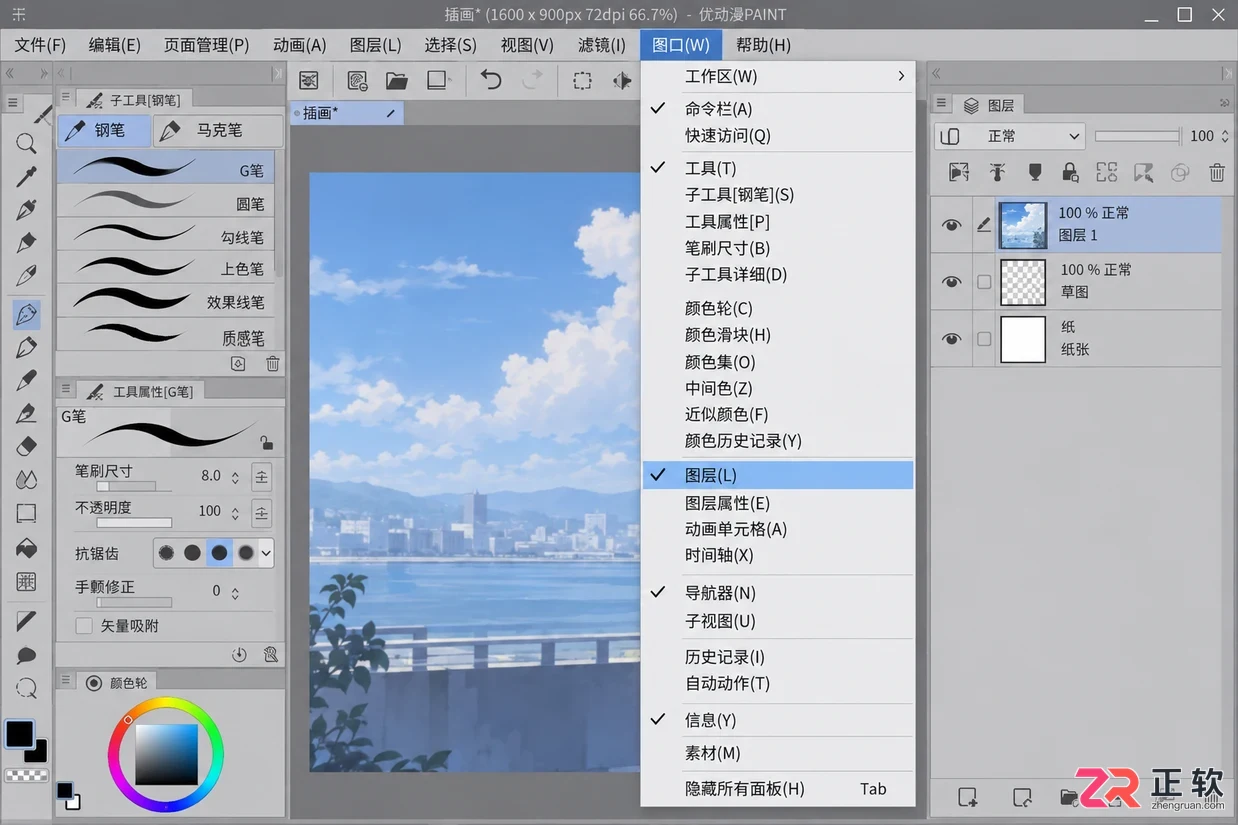Open the 滤镜(I) menu
Image resolution: width=1238 pixels, height=825 pixels.
602,45
